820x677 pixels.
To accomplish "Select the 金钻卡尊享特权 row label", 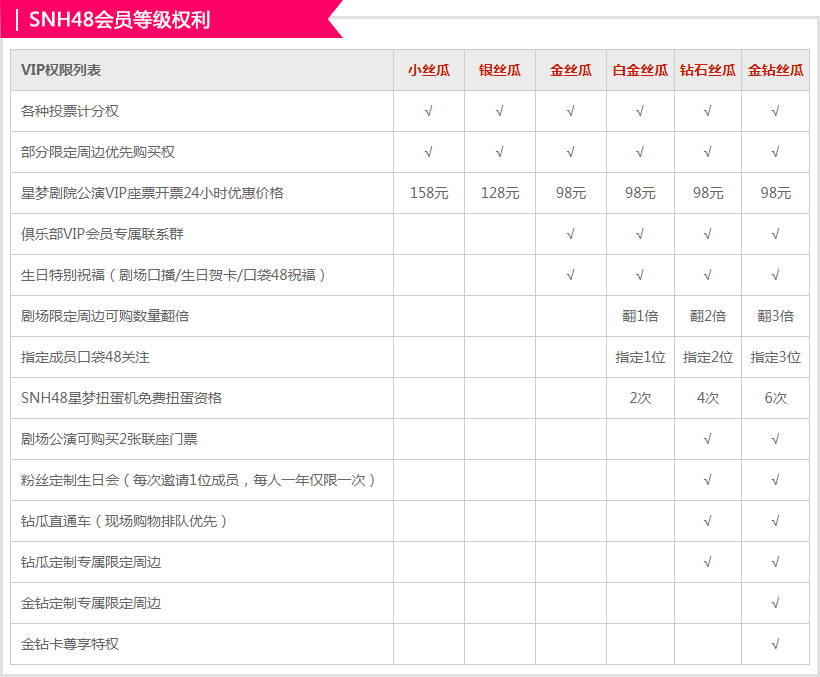I will tap(70, 644).
